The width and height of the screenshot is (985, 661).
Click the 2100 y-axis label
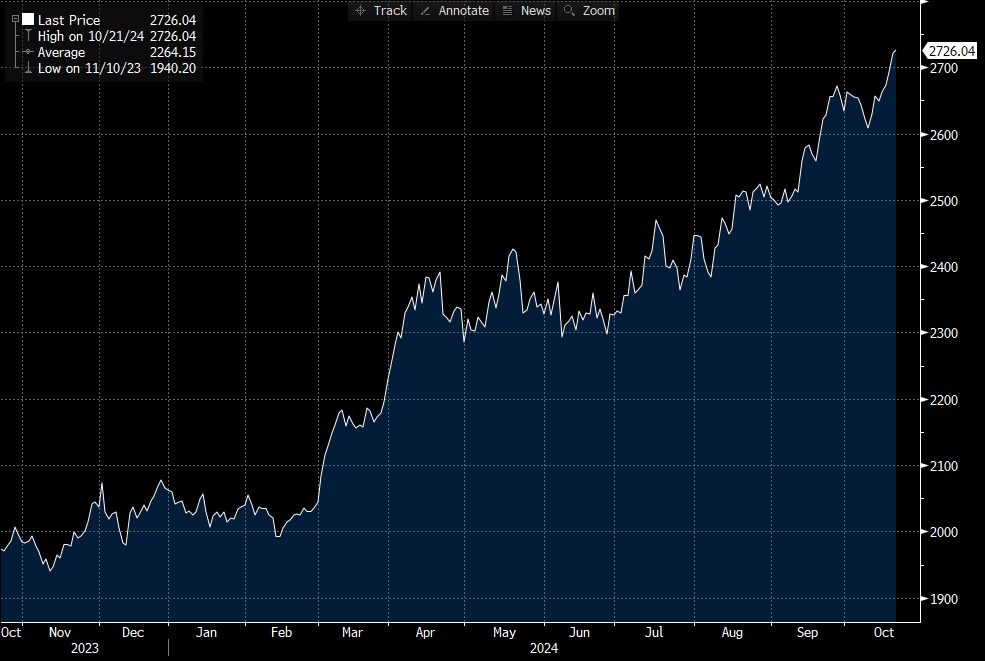(x=944, y=466)
